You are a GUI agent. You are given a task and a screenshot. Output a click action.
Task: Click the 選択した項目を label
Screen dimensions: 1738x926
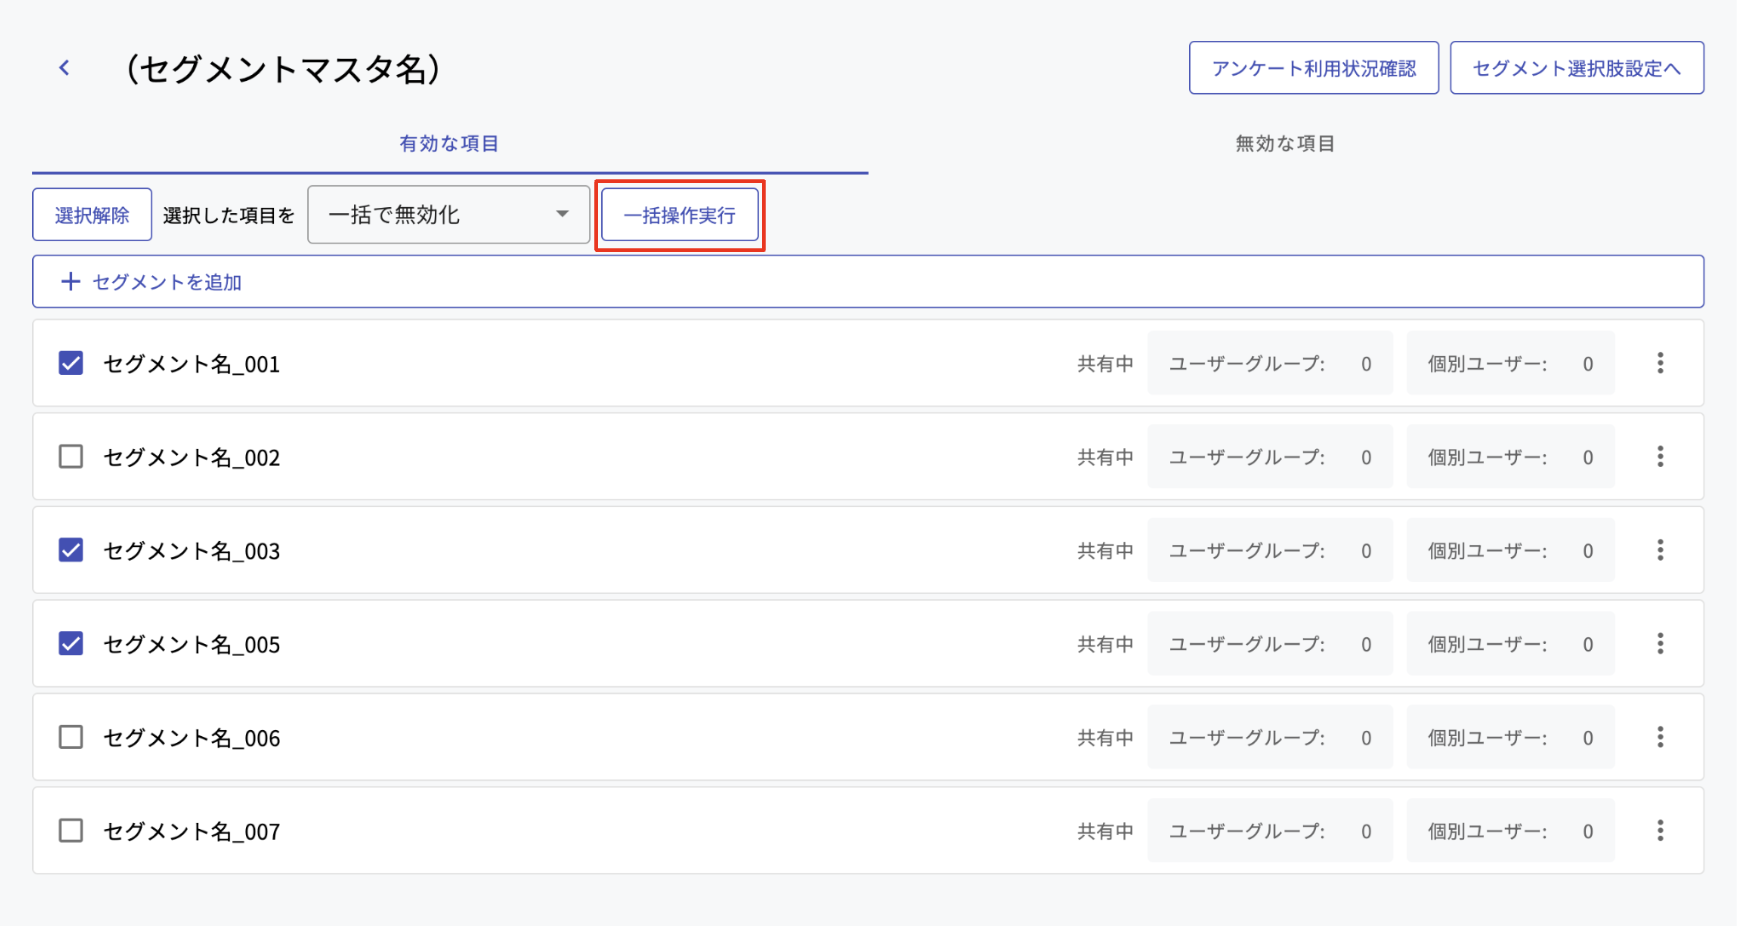point(229,215)
